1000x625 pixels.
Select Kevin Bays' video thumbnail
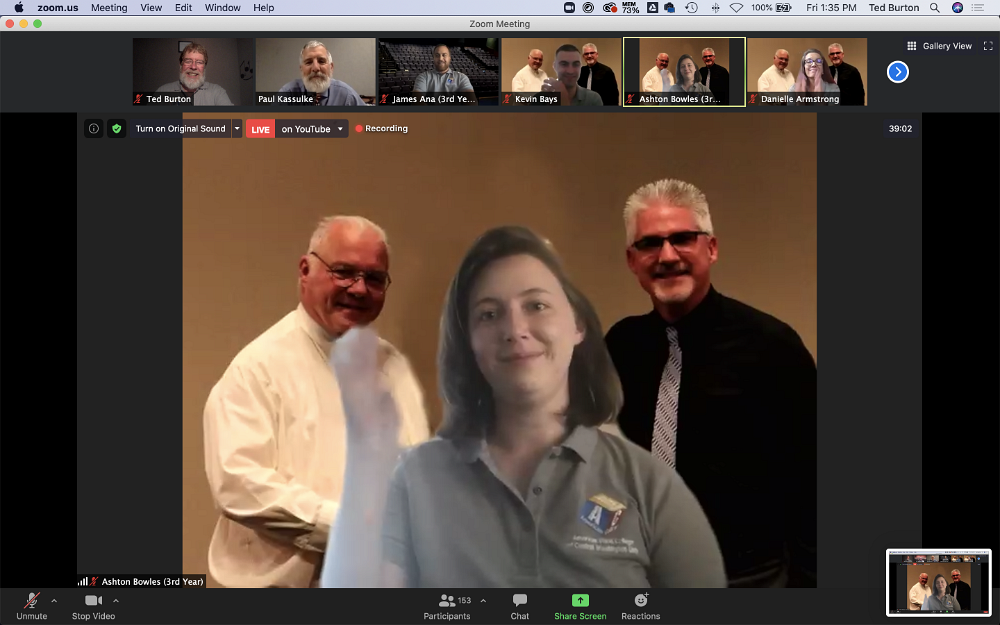click(x=561, y=71)
